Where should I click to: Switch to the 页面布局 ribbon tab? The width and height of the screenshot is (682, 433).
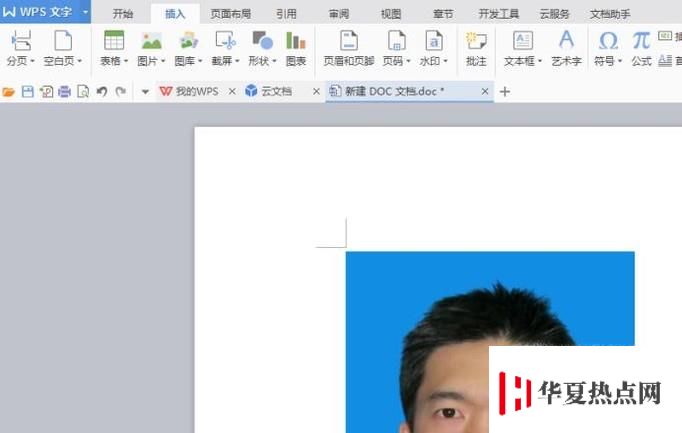point(231,14)
